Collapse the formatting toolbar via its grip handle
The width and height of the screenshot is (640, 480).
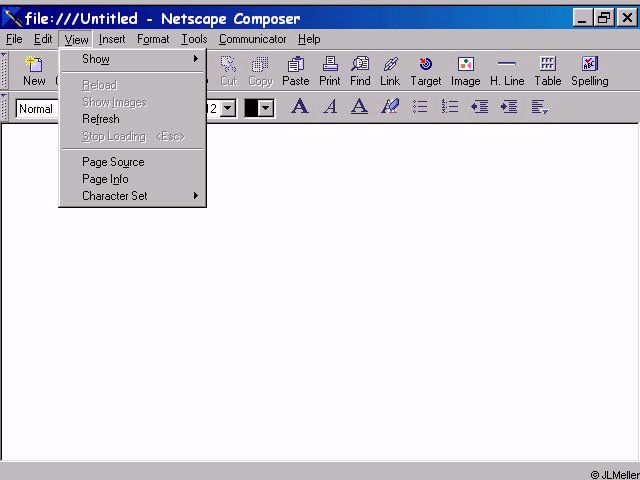(x=4, y=107)
